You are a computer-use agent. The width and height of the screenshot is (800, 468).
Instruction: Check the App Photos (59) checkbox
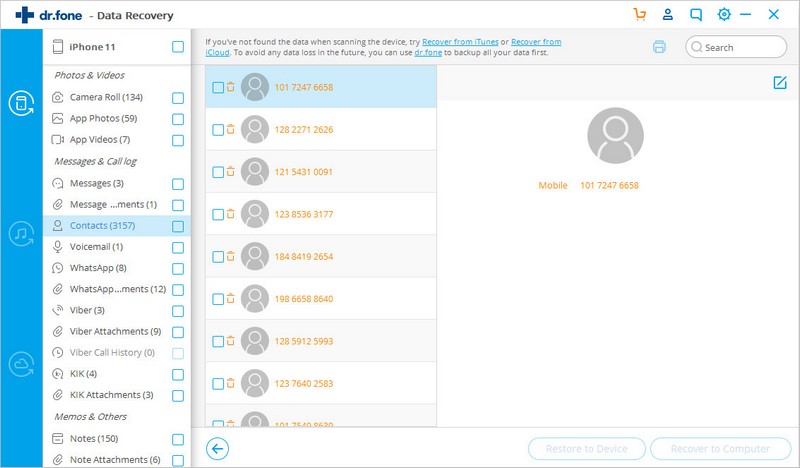(x=178, y=119)
